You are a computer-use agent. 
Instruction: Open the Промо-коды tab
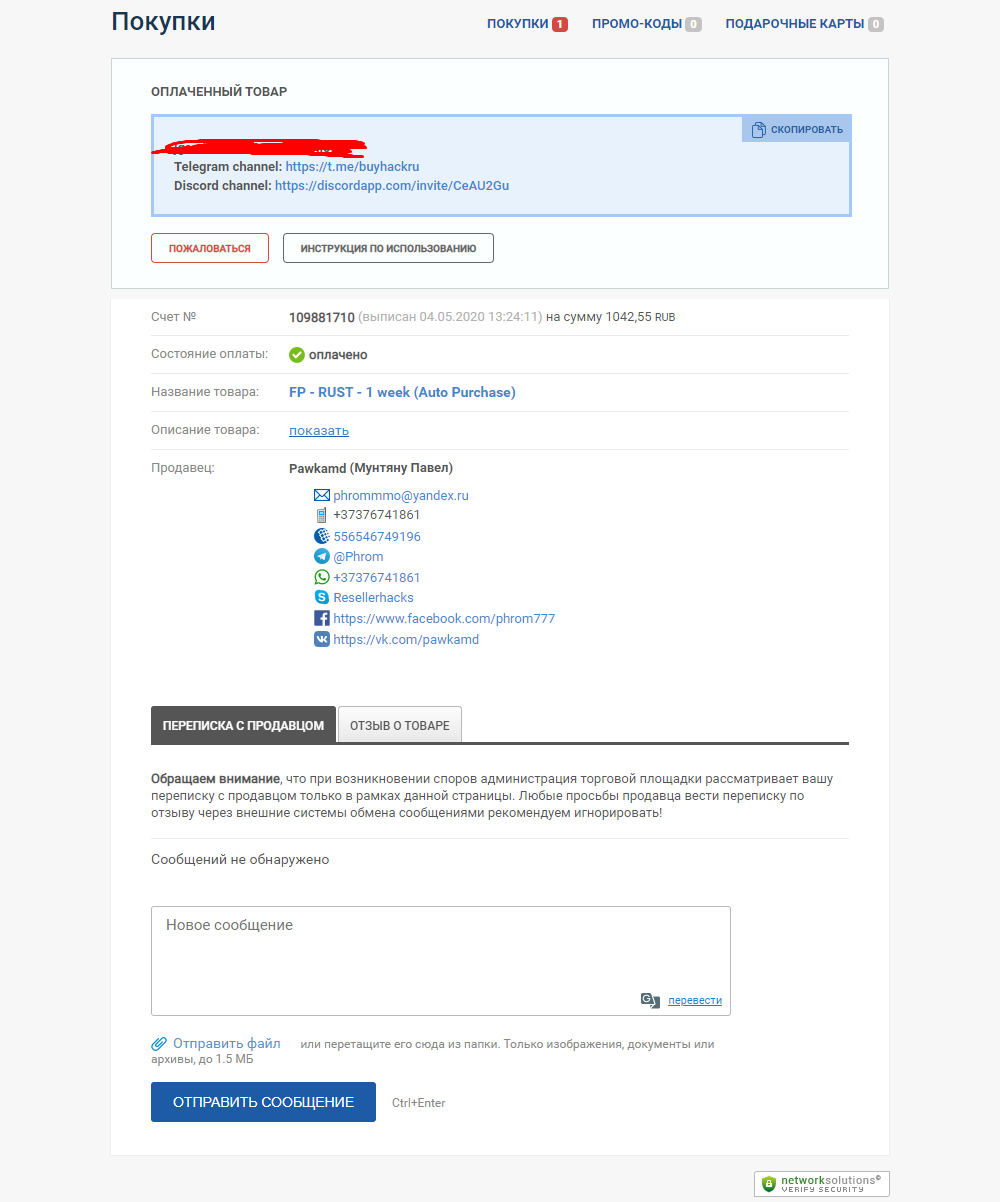point(646,24)
